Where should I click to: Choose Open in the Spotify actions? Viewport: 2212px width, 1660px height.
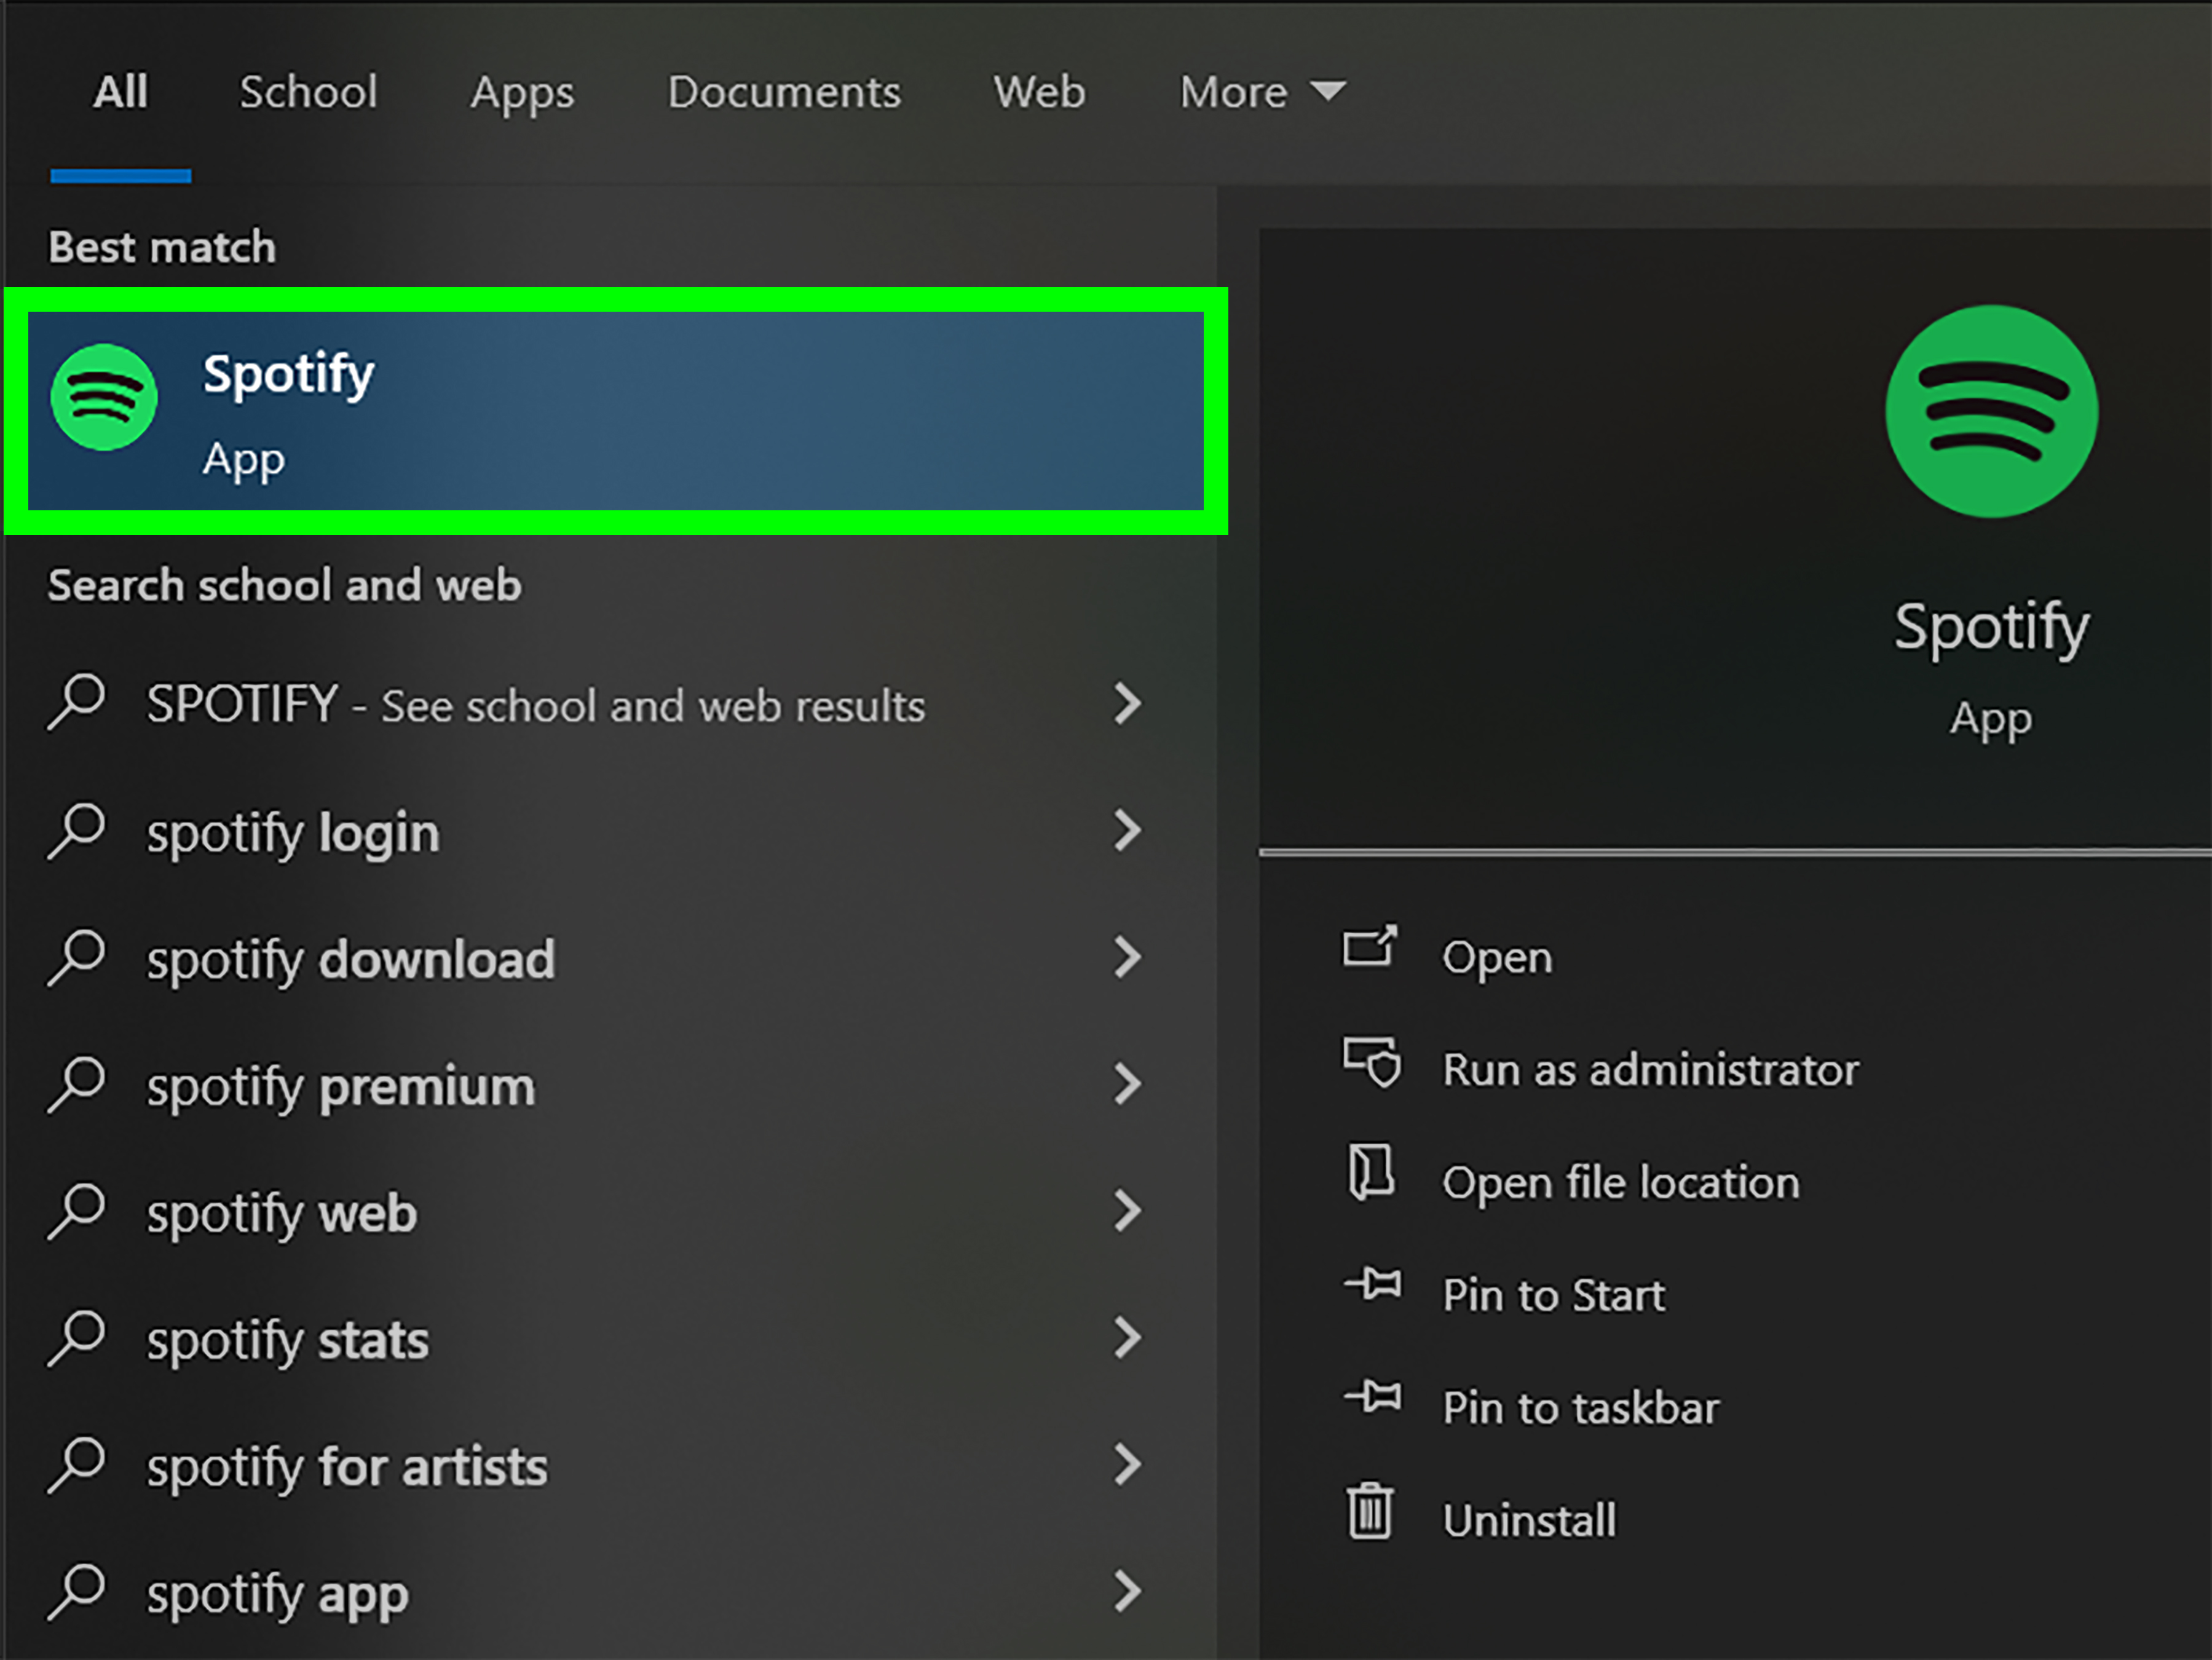point(1497,958)
